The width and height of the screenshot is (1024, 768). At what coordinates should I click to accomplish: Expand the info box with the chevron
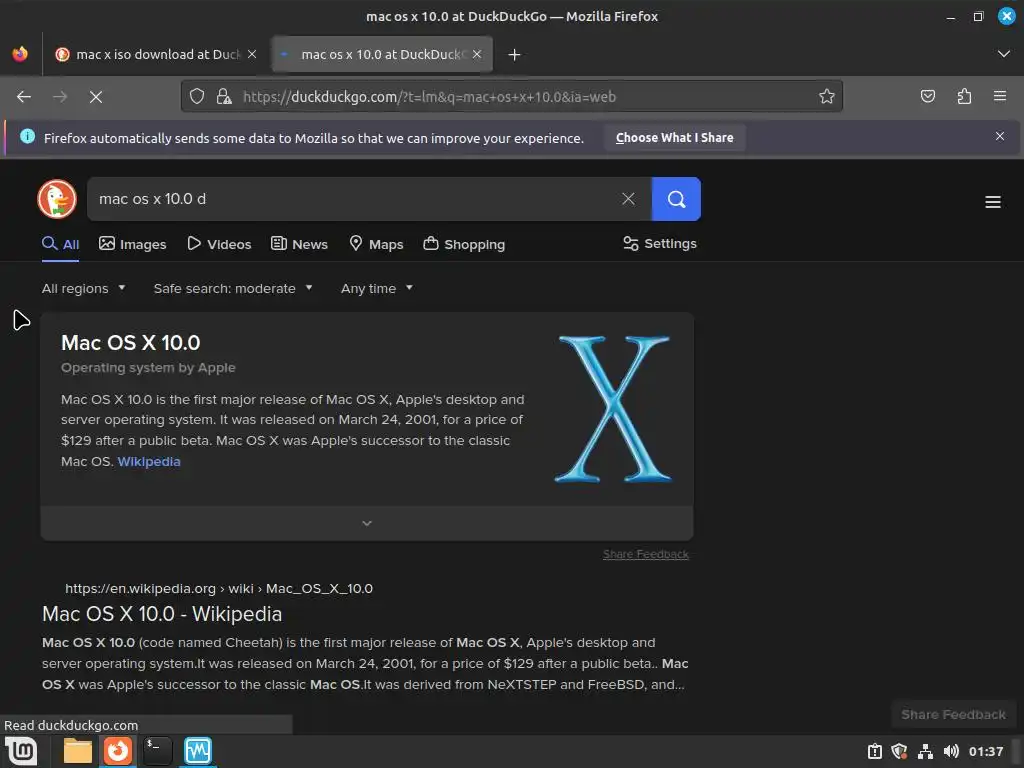[367, 523]
